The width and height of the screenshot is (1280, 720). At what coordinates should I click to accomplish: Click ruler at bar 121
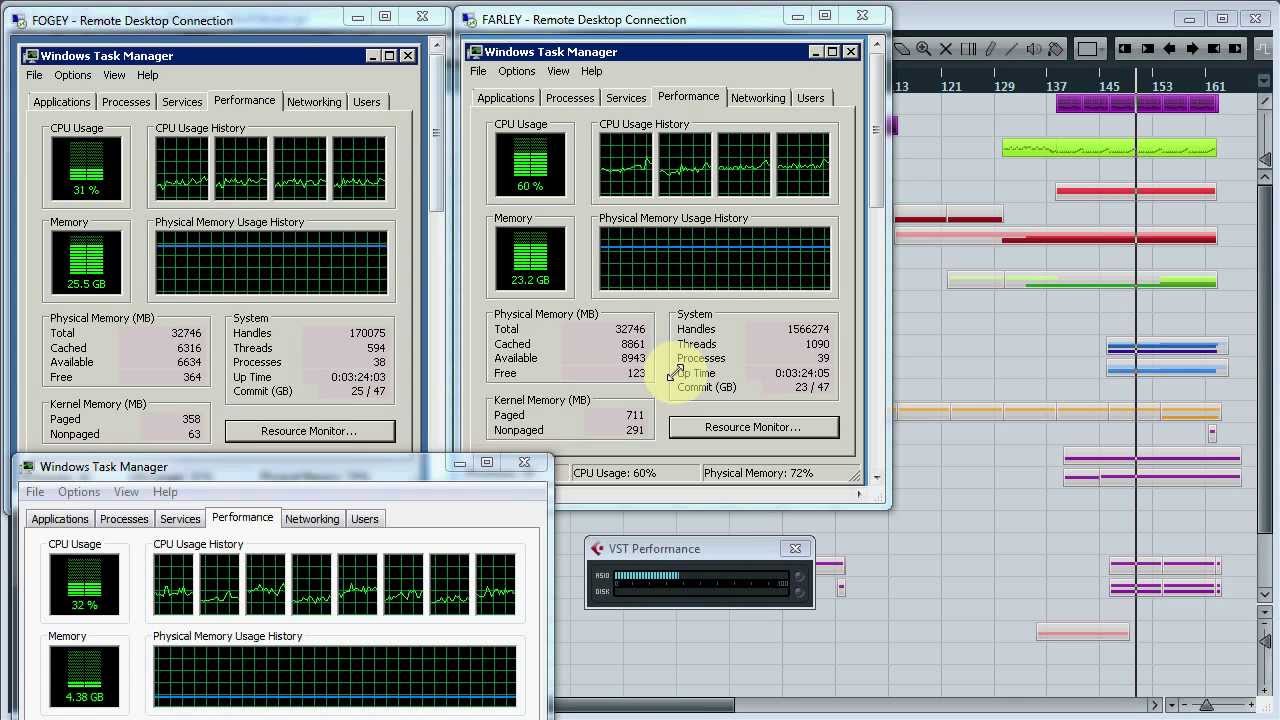click(951, 87)
